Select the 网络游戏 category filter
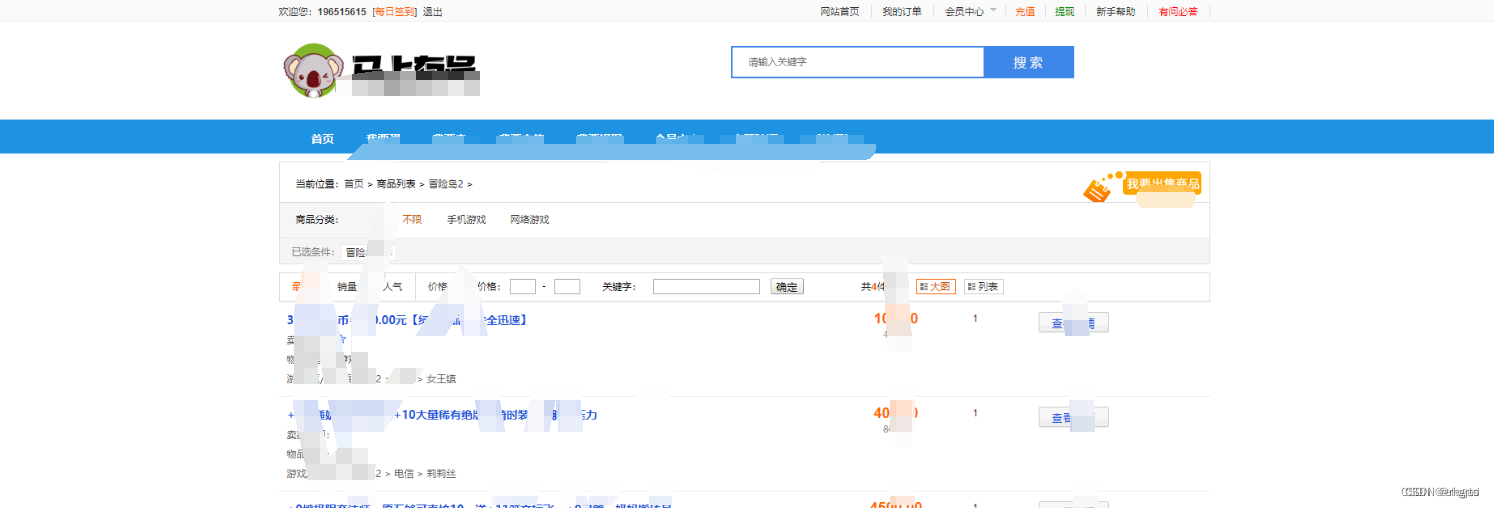The image size is (1494, 508). [529, 220]
